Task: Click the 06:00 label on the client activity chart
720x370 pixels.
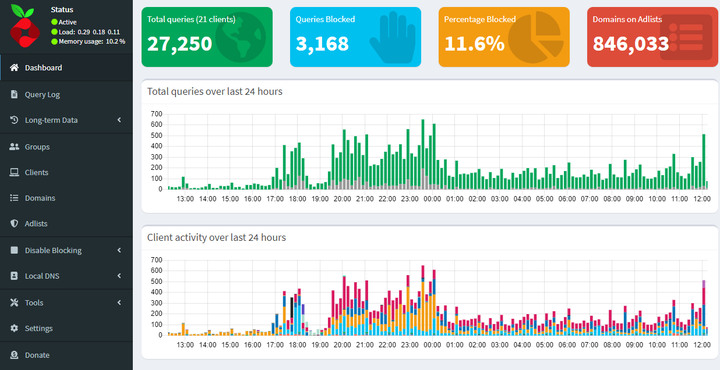Action: point(567,345)
